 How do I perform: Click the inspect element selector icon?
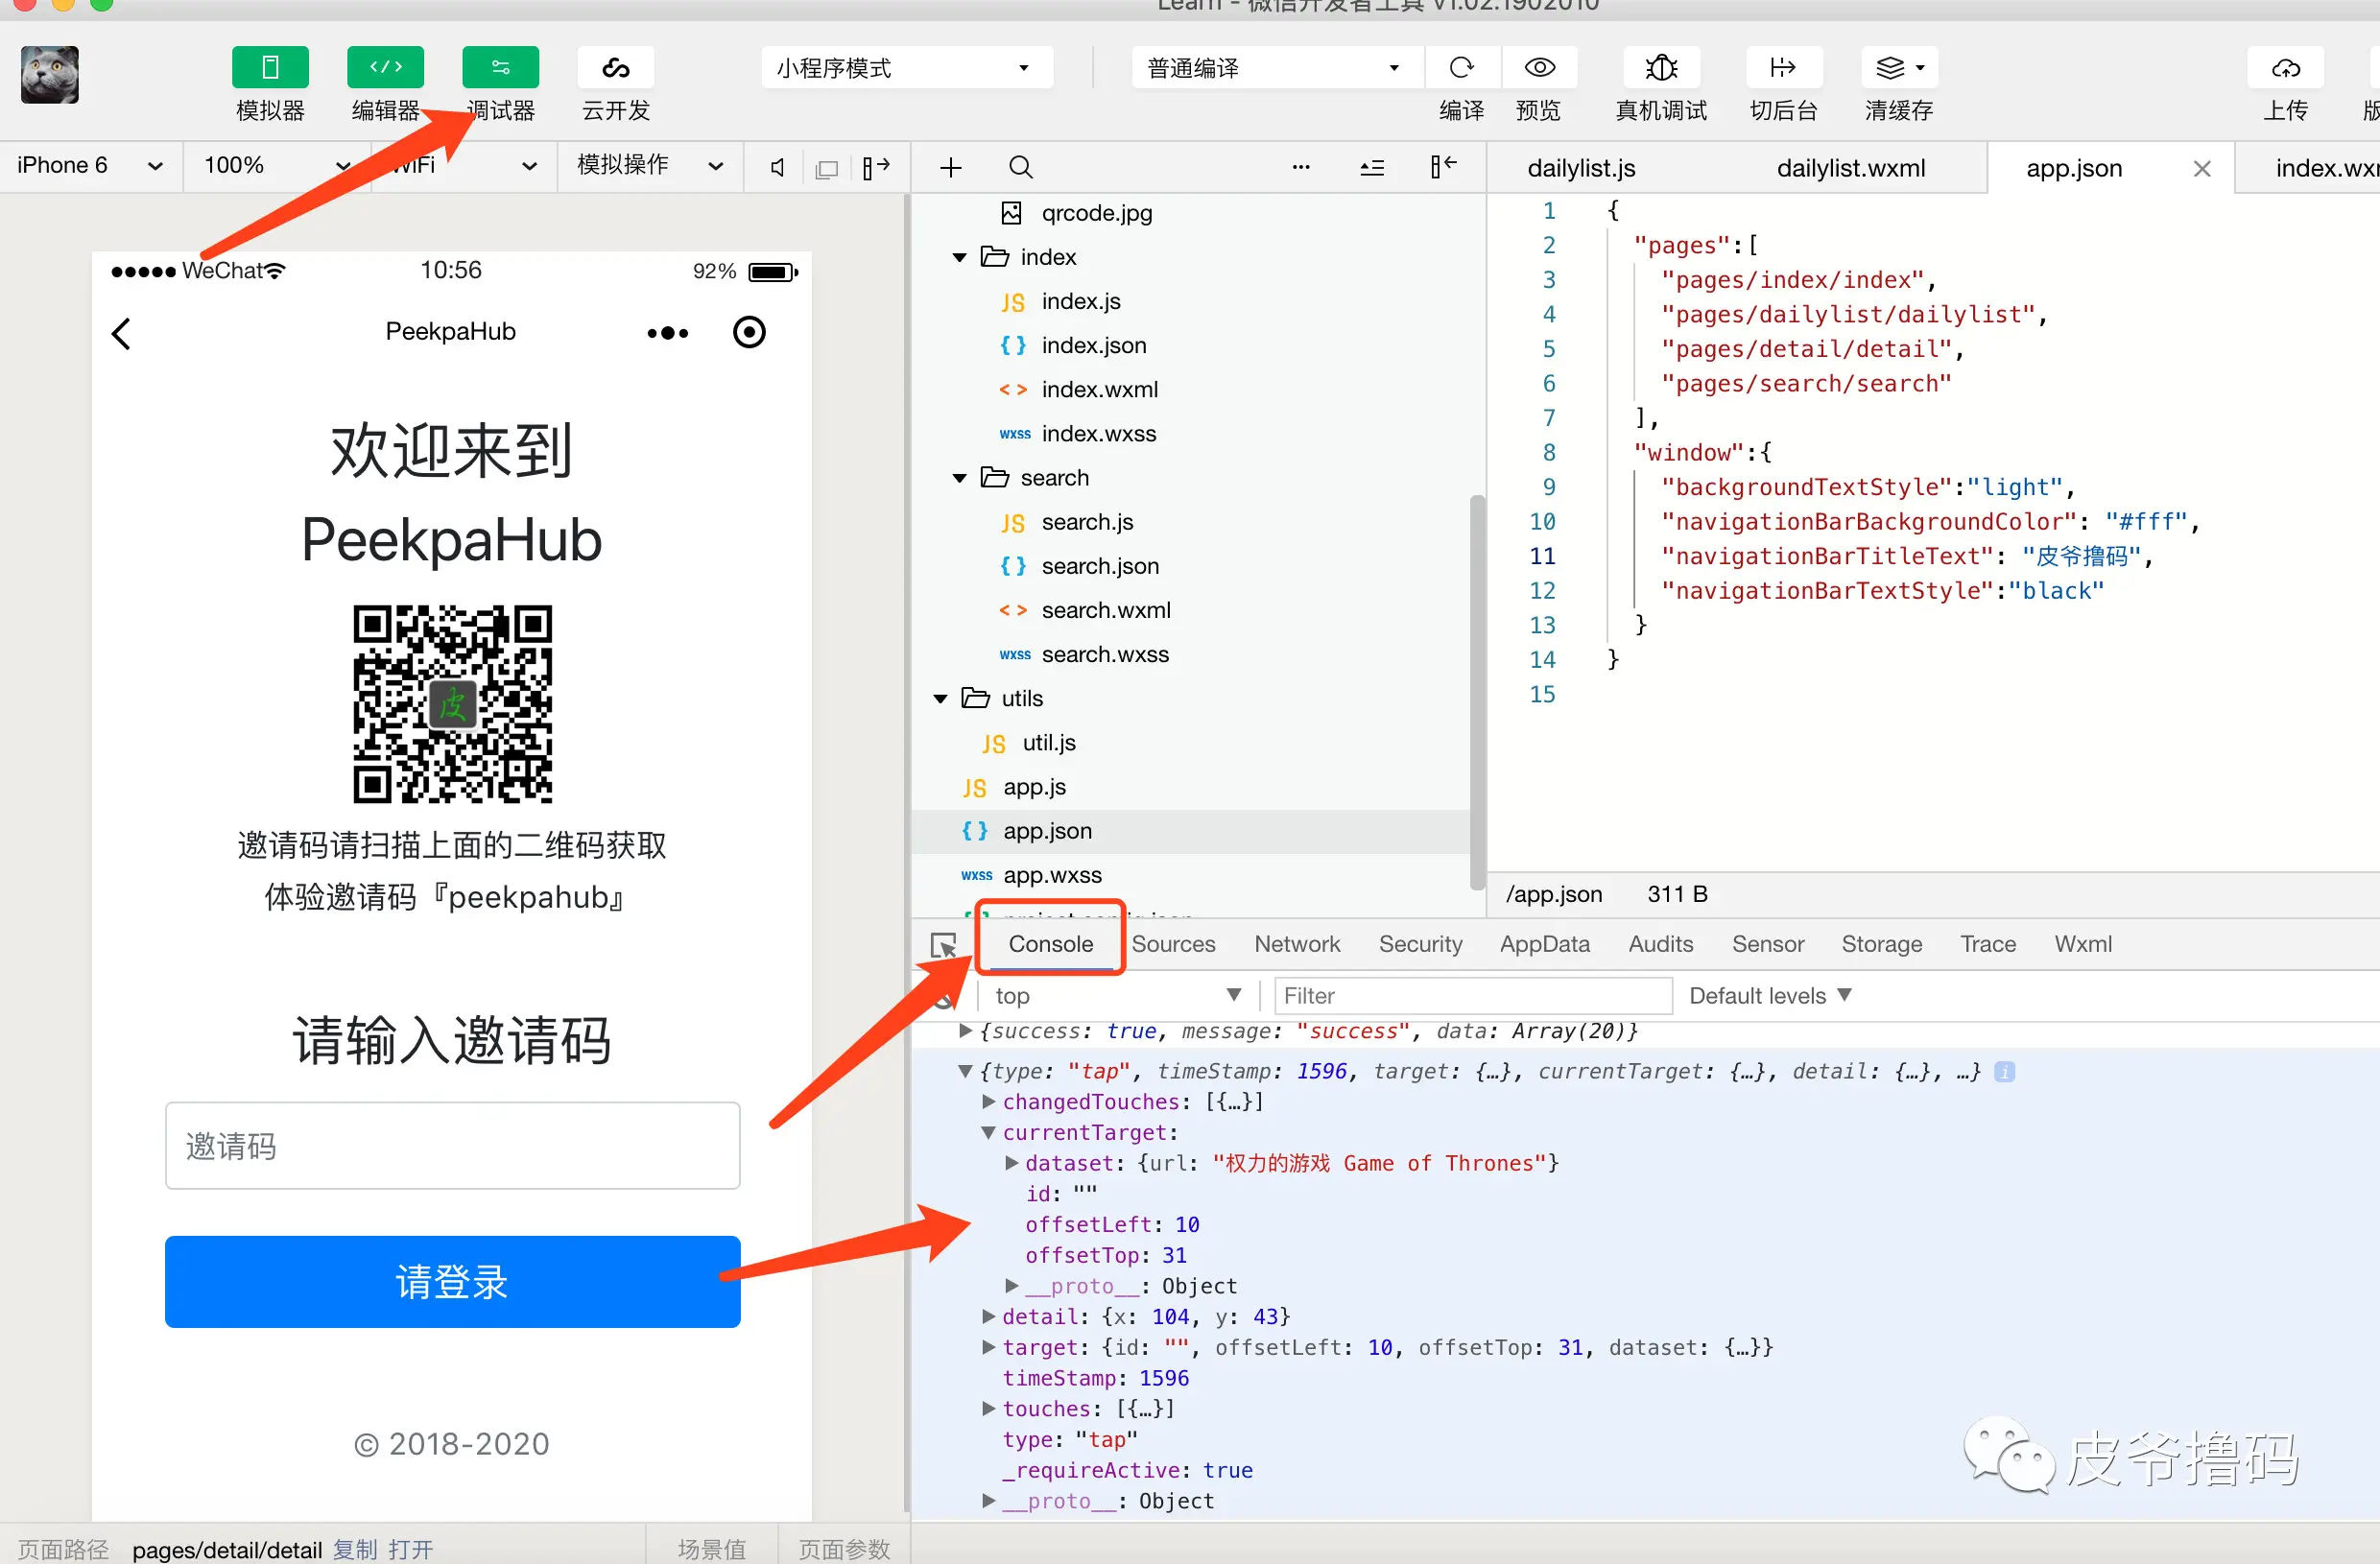coord(943,945)
